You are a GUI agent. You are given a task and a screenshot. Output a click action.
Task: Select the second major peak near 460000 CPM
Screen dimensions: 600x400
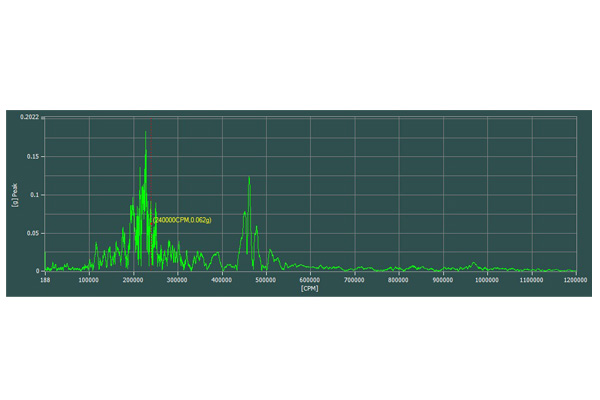point(249,179)
